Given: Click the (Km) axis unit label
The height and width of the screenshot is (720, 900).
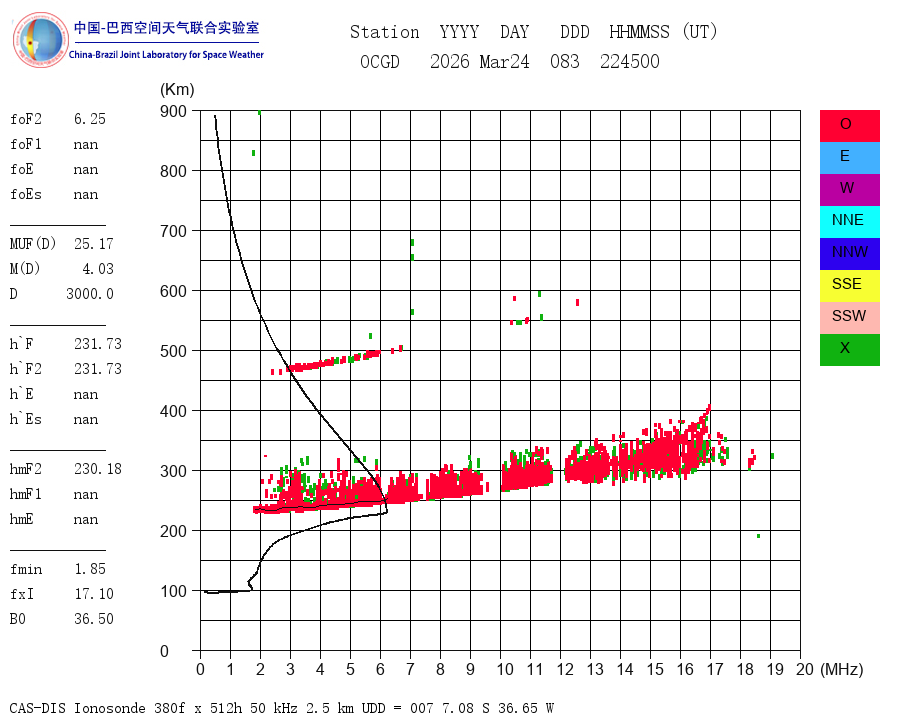Looking at the screenshot, I should 177,90.
